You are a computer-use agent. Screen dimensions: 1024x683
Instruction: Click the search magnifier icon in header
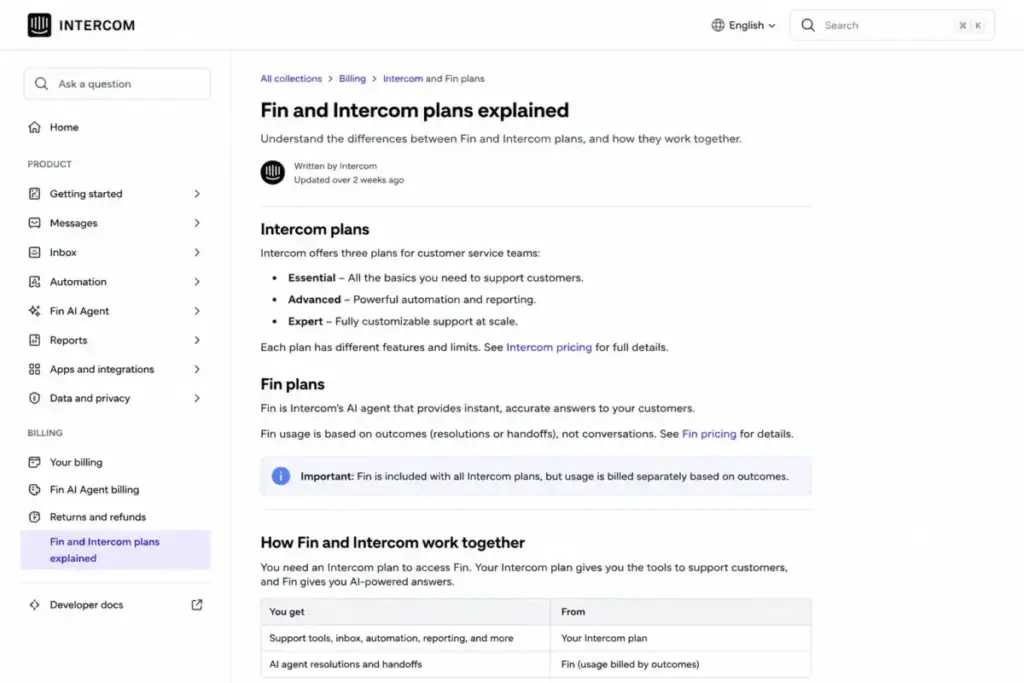tap(808, 25)
